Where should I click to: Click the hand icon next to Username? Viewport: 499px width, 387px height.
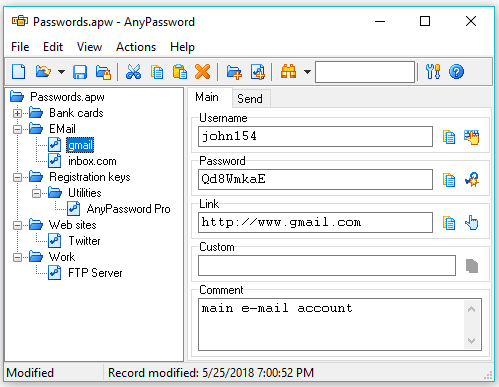[472, 137]
